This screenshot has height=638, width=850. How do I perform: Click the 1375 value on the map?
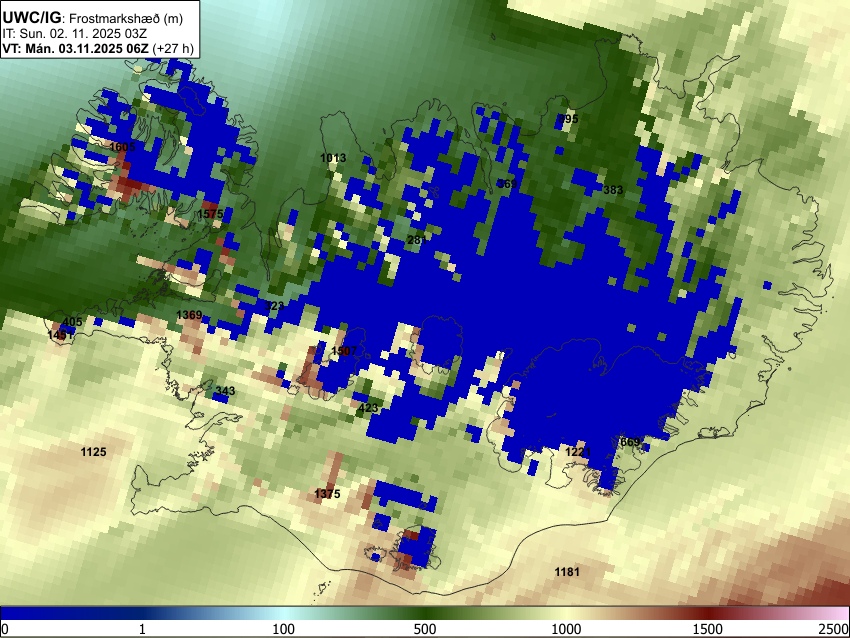click(327, 493)
